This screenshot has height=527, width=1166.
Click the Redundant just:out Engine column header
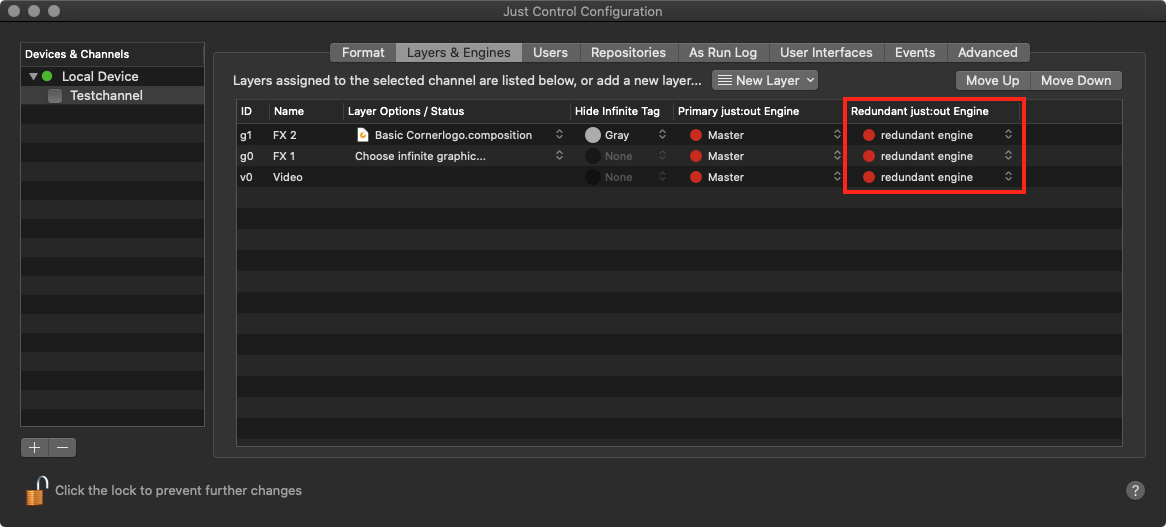point(933,111)
